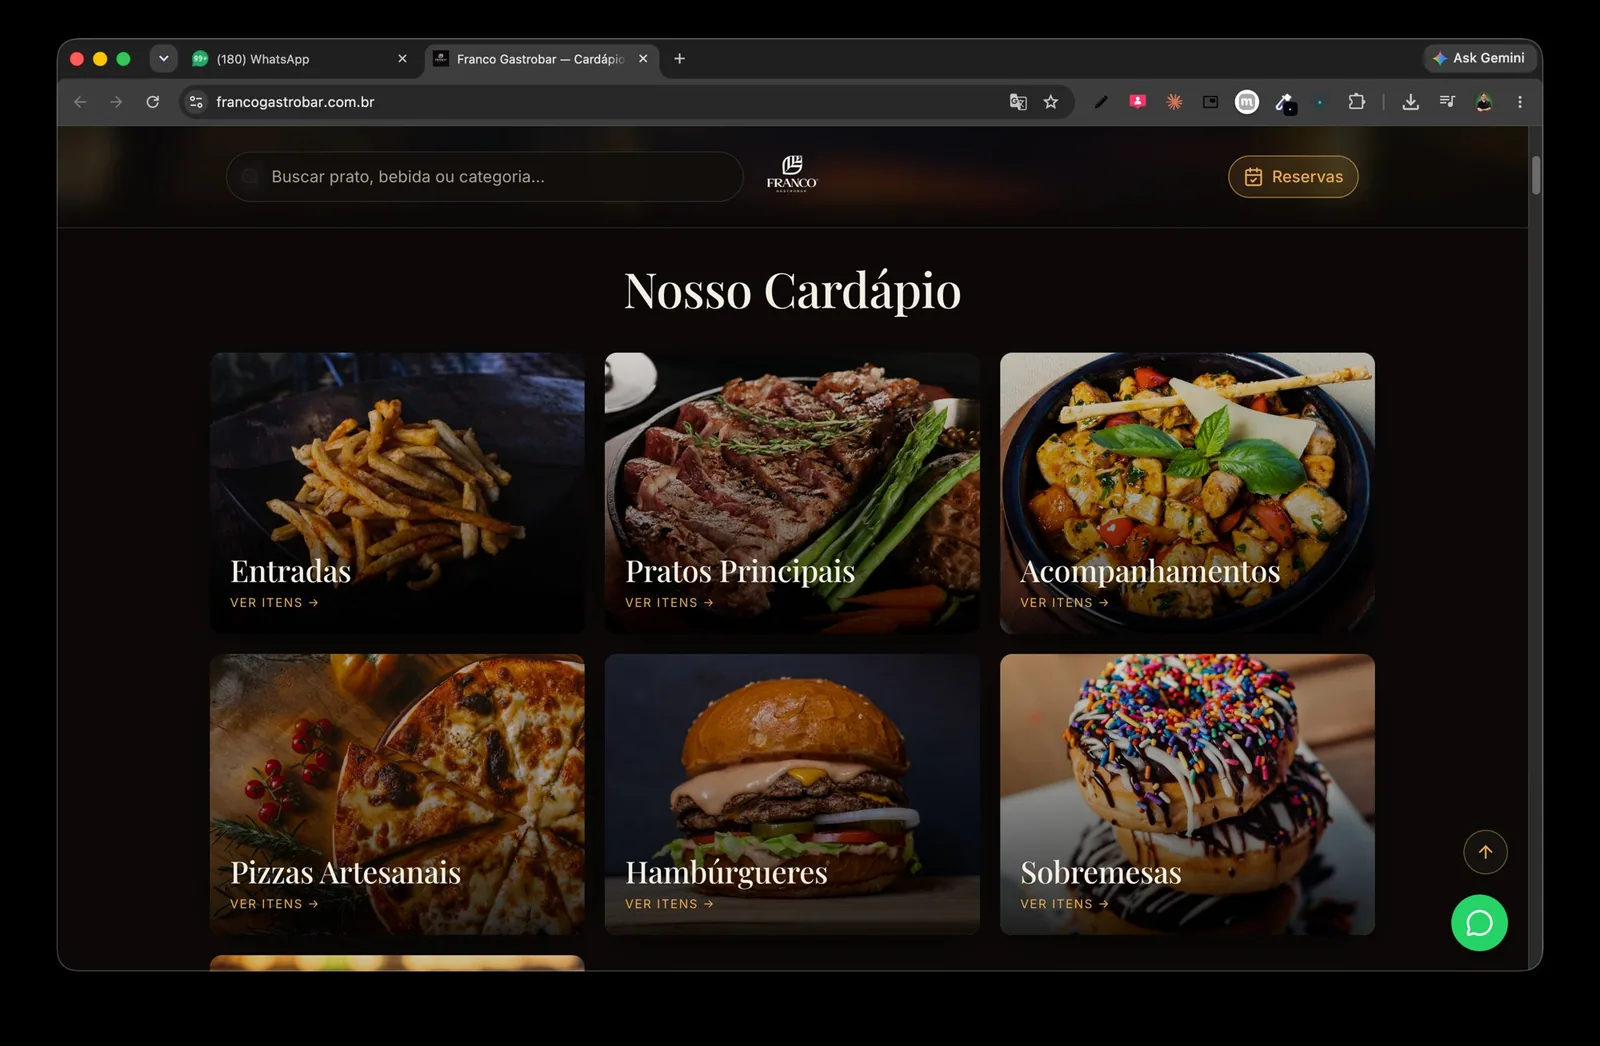The width and height of the screenshot is (1600, 1046).
Task: Reload the current page
Action: click(153, 102)
